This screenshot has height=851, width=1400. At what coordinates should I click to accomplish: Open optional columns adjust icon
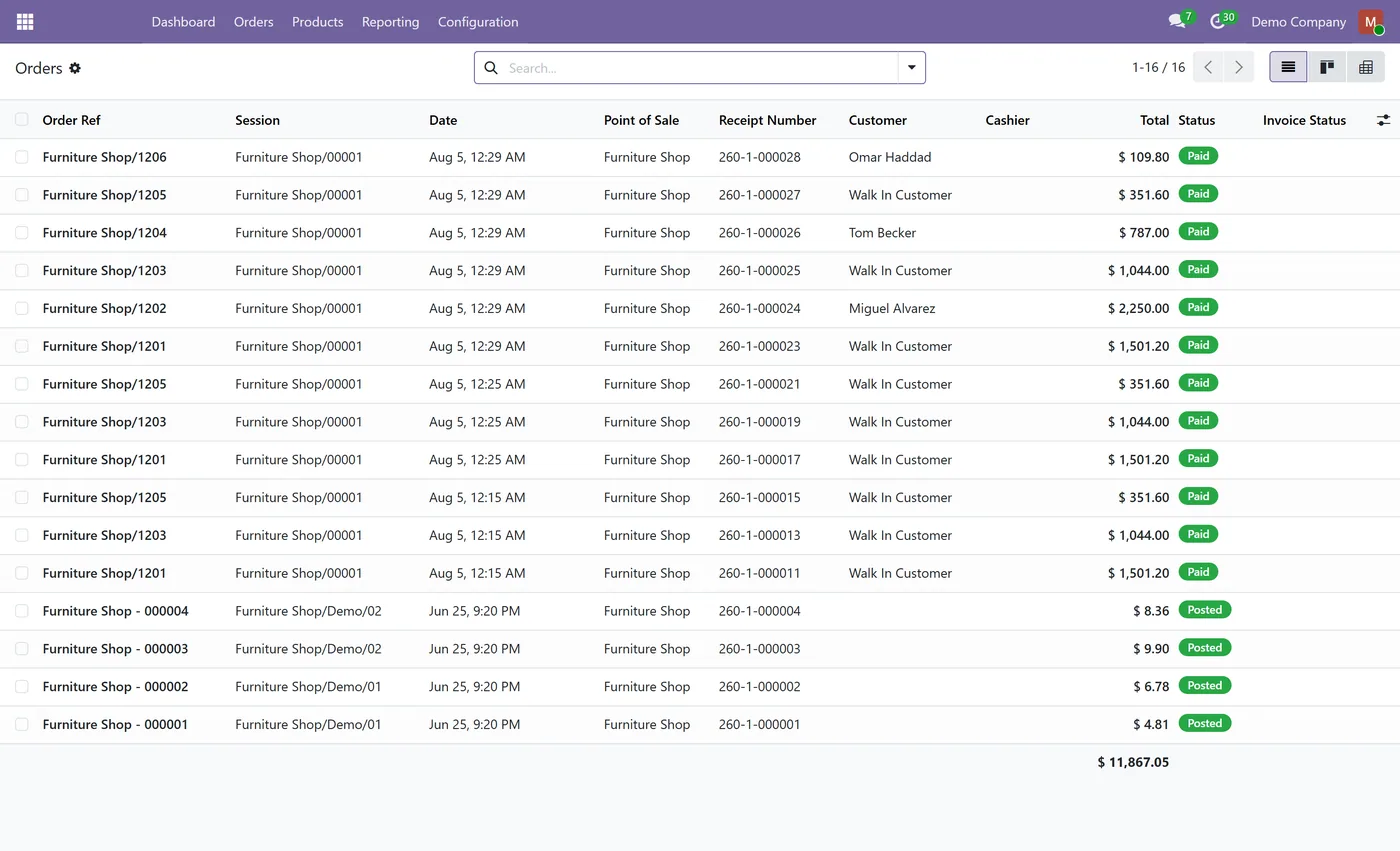point(1383,120)
